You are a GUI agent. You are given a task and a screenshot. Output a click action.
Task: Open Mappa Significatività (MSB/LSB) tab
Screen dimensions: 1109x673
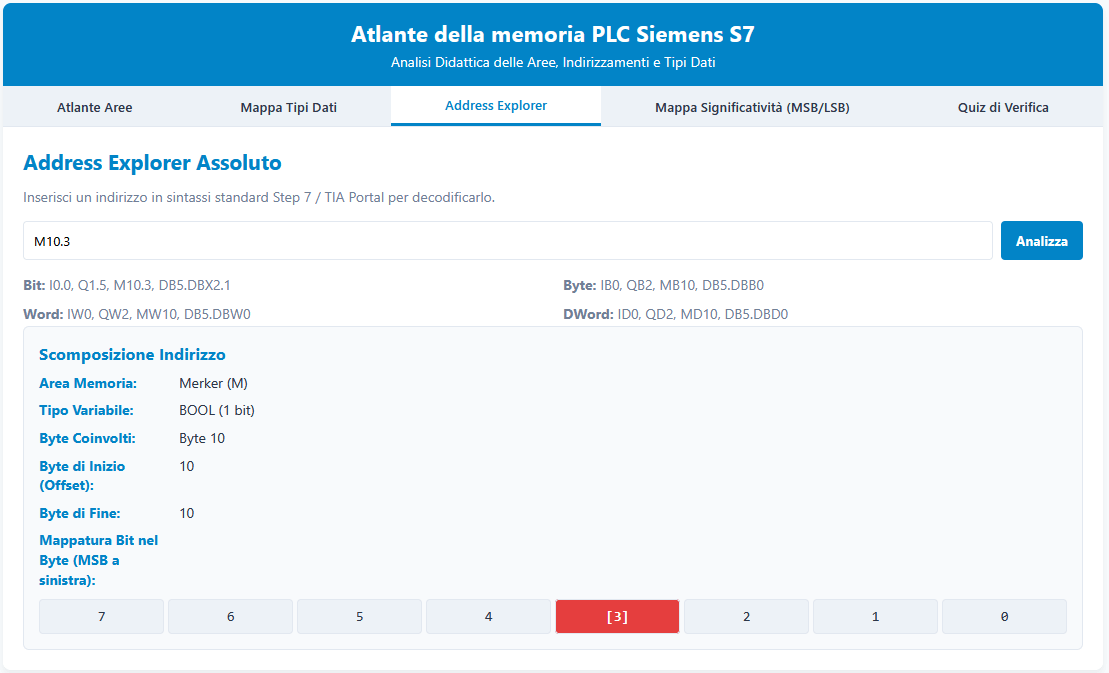(752, 107)
